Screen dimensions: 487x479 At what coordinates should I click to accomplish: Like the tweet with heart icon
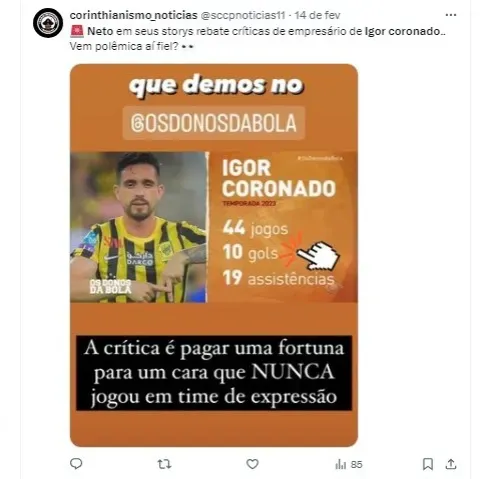point(252,464)
